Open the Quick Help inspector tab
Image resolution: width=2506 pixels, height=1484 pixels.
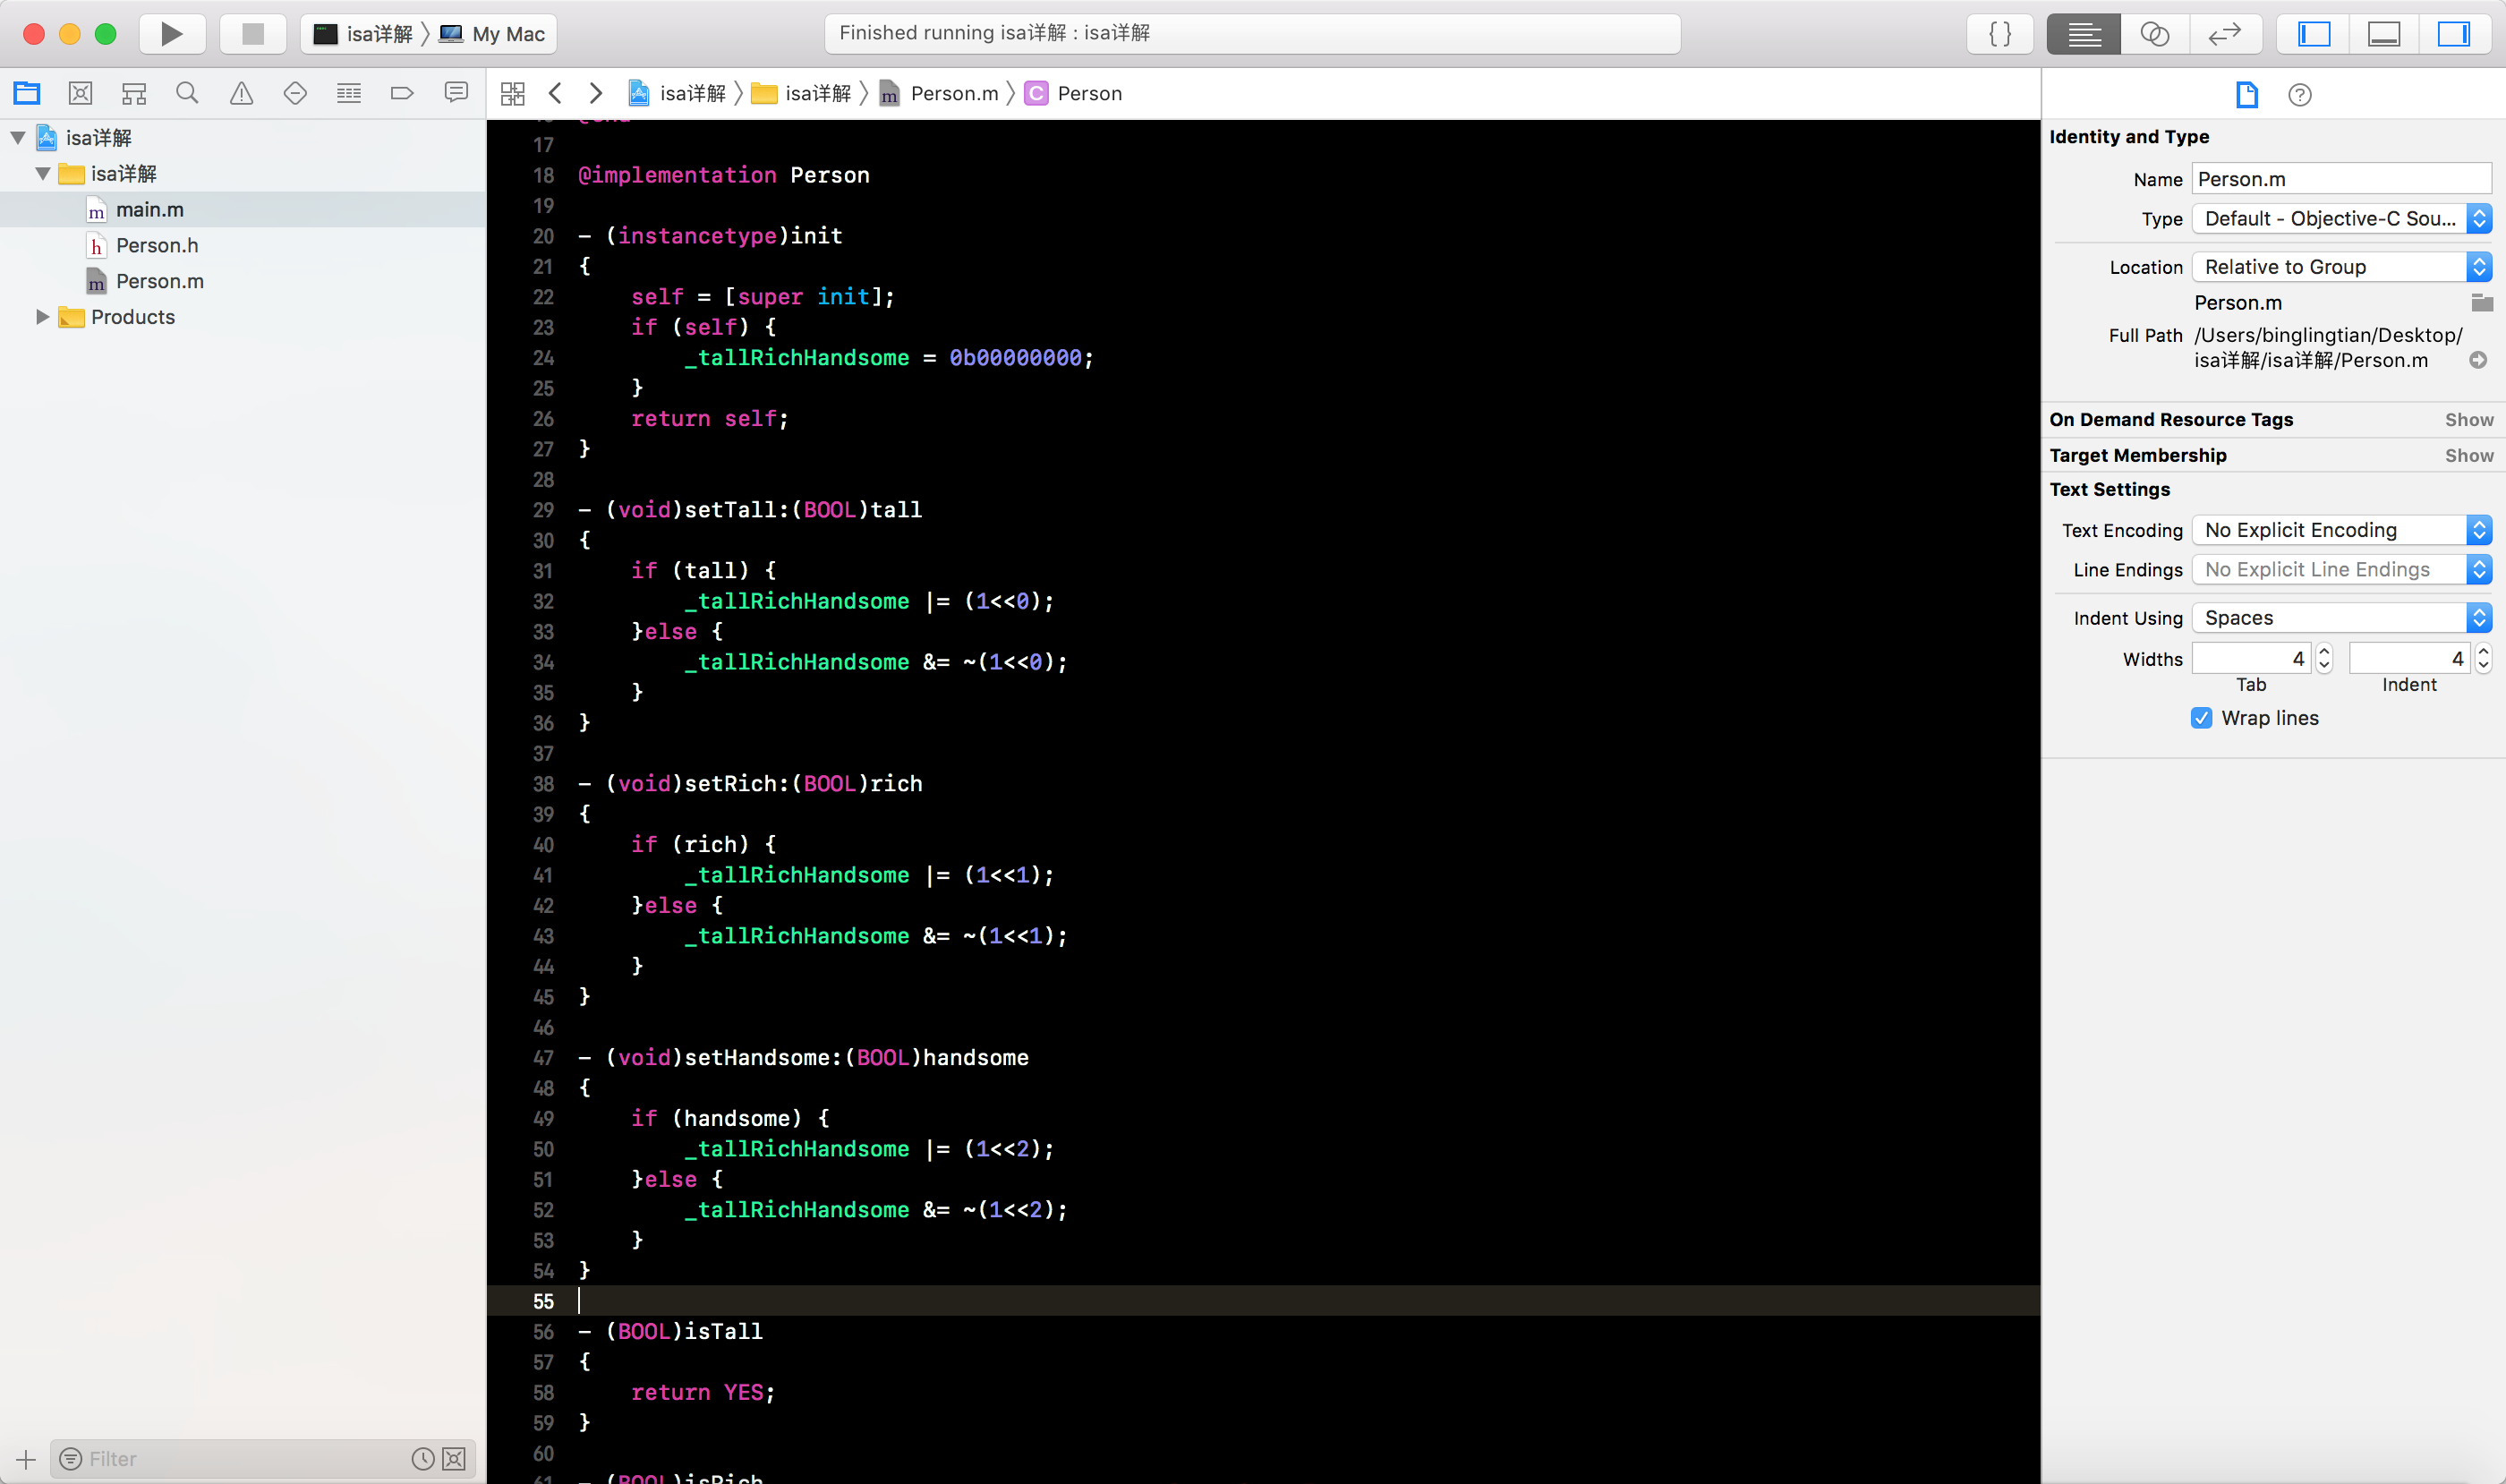coord(2300,95)
